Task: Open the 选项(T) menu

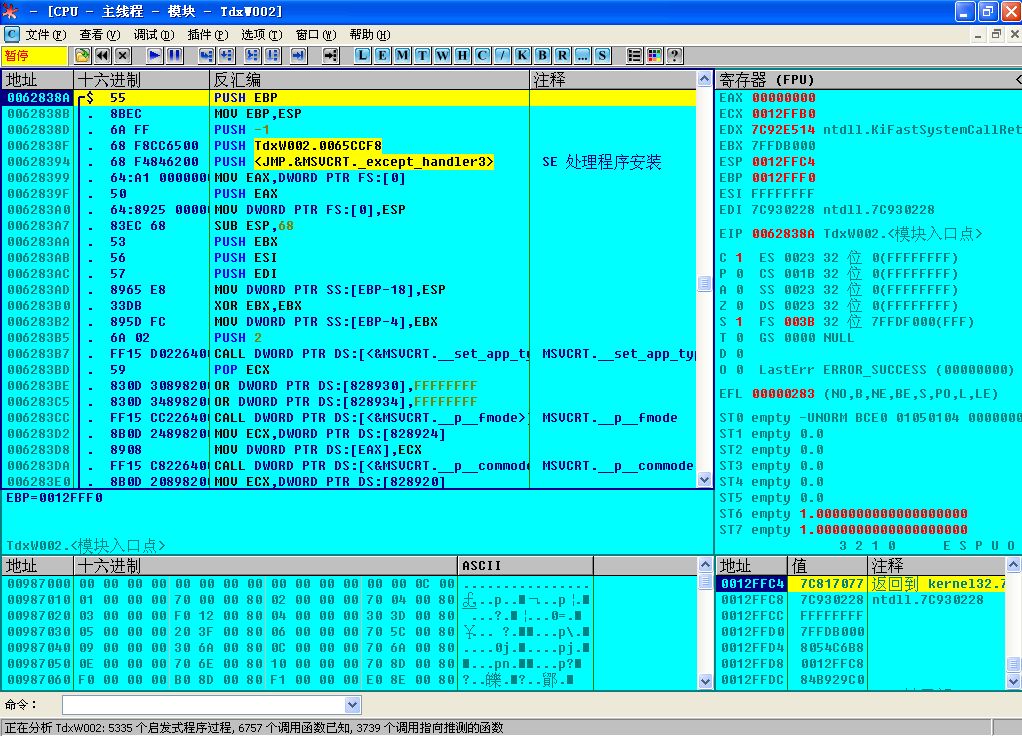Action: pos(262,35)
